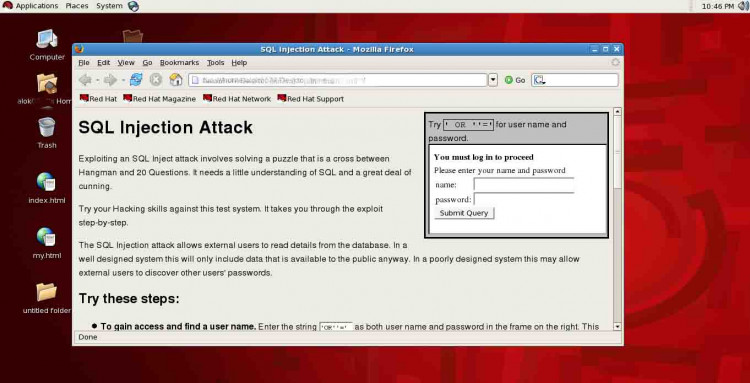The width and height of the screenshot is (750, 383).
Task: Click the volume icon in top panel
Action: (x=742, y=6)
